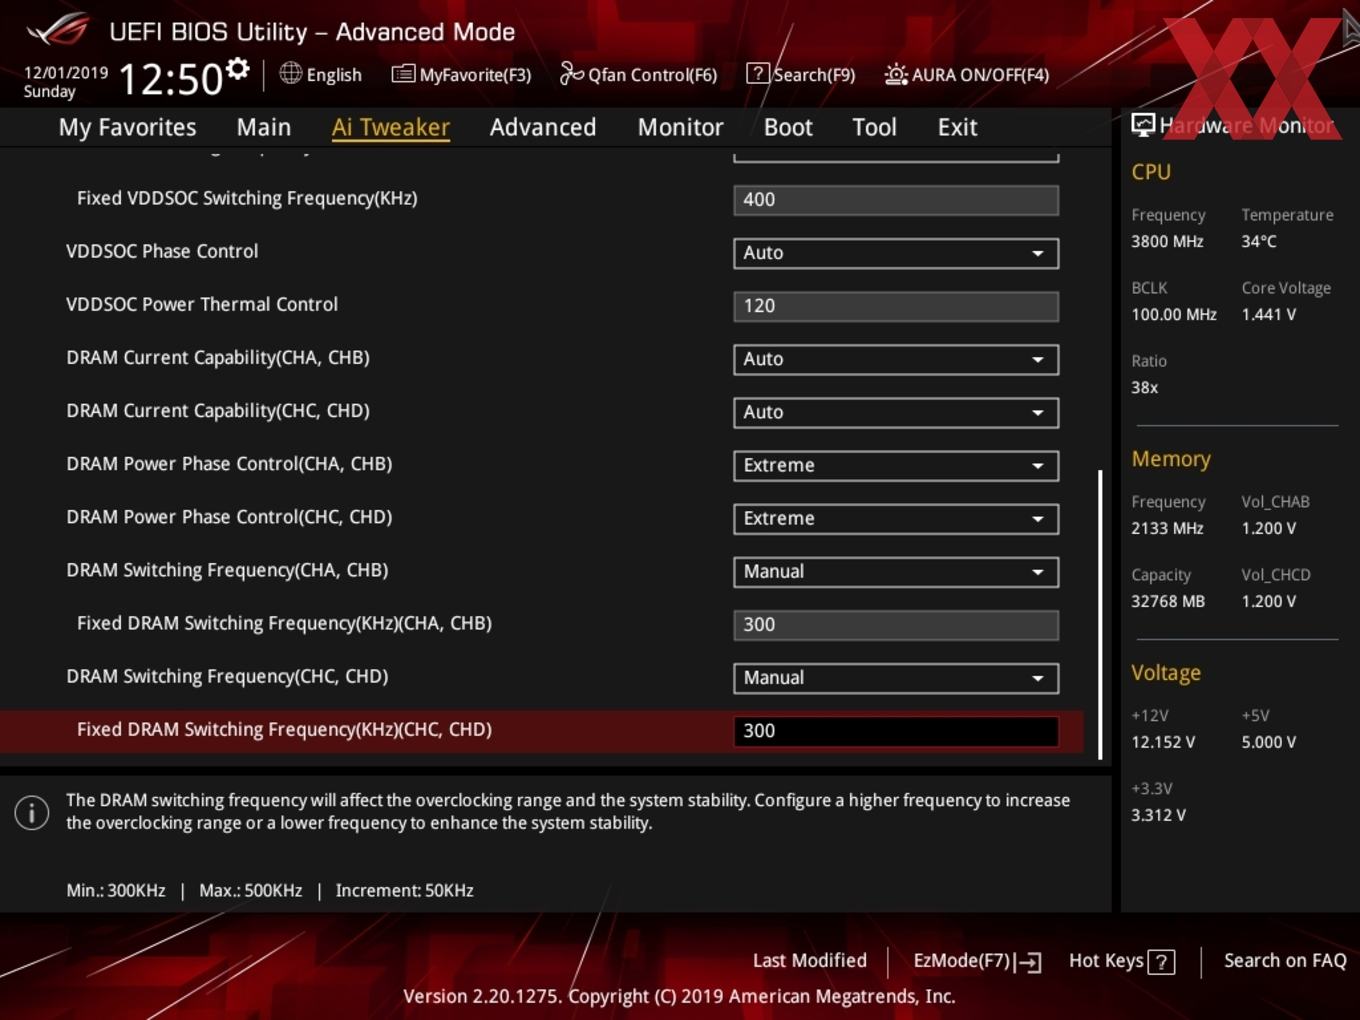Image resolution: width=1360 pixels, height=1020 pixels.
Task: Click +12V reading 12.152 V
Action: click(x=1163, y=742)
